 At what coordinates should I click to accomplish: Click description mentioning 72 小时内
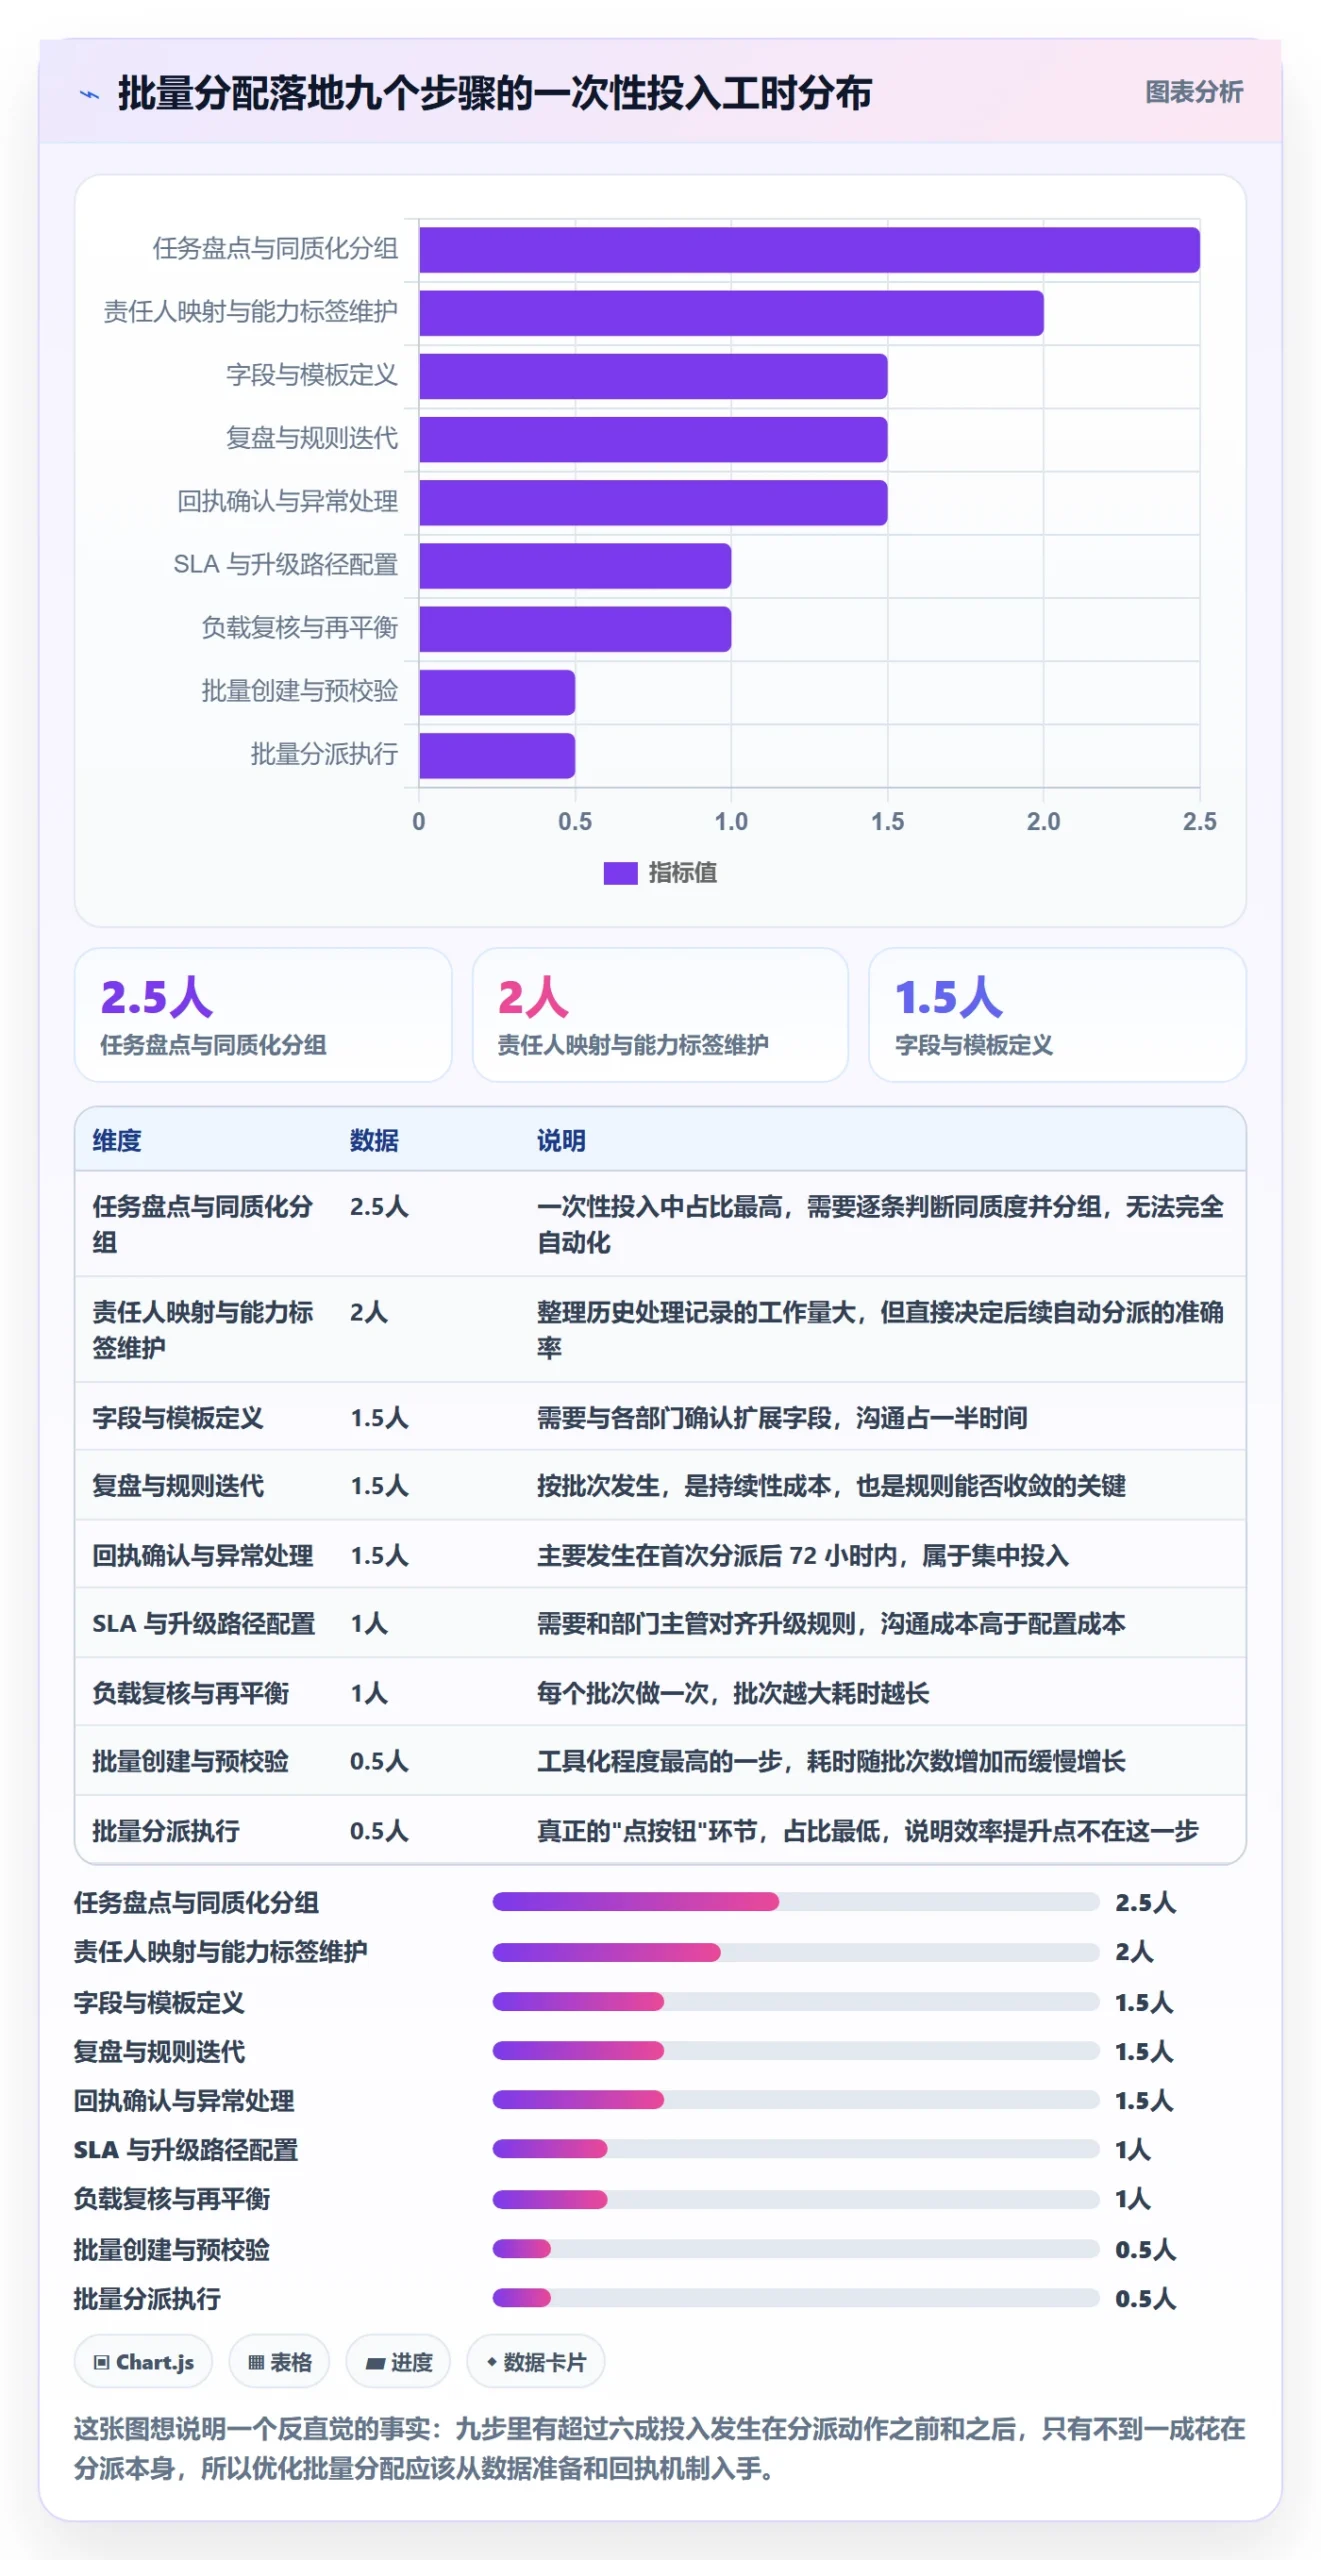[x=803, y=1555]
